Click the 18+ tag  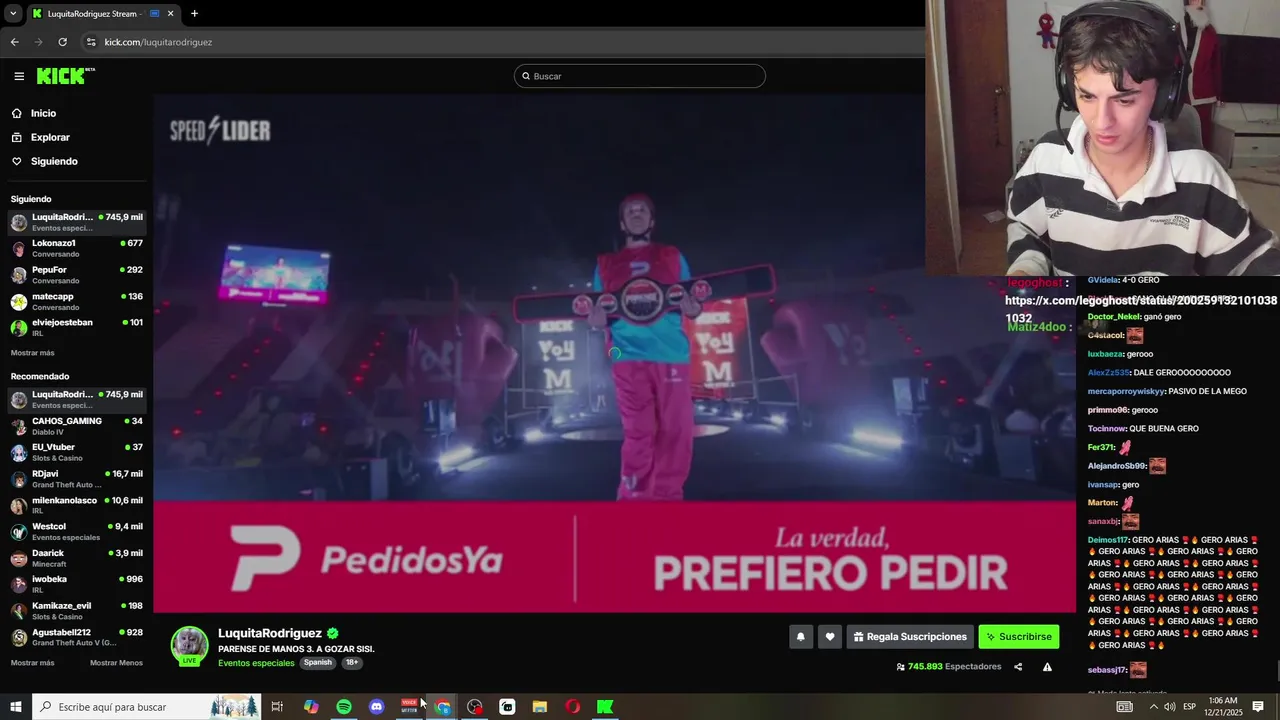[x=352, y=663]
